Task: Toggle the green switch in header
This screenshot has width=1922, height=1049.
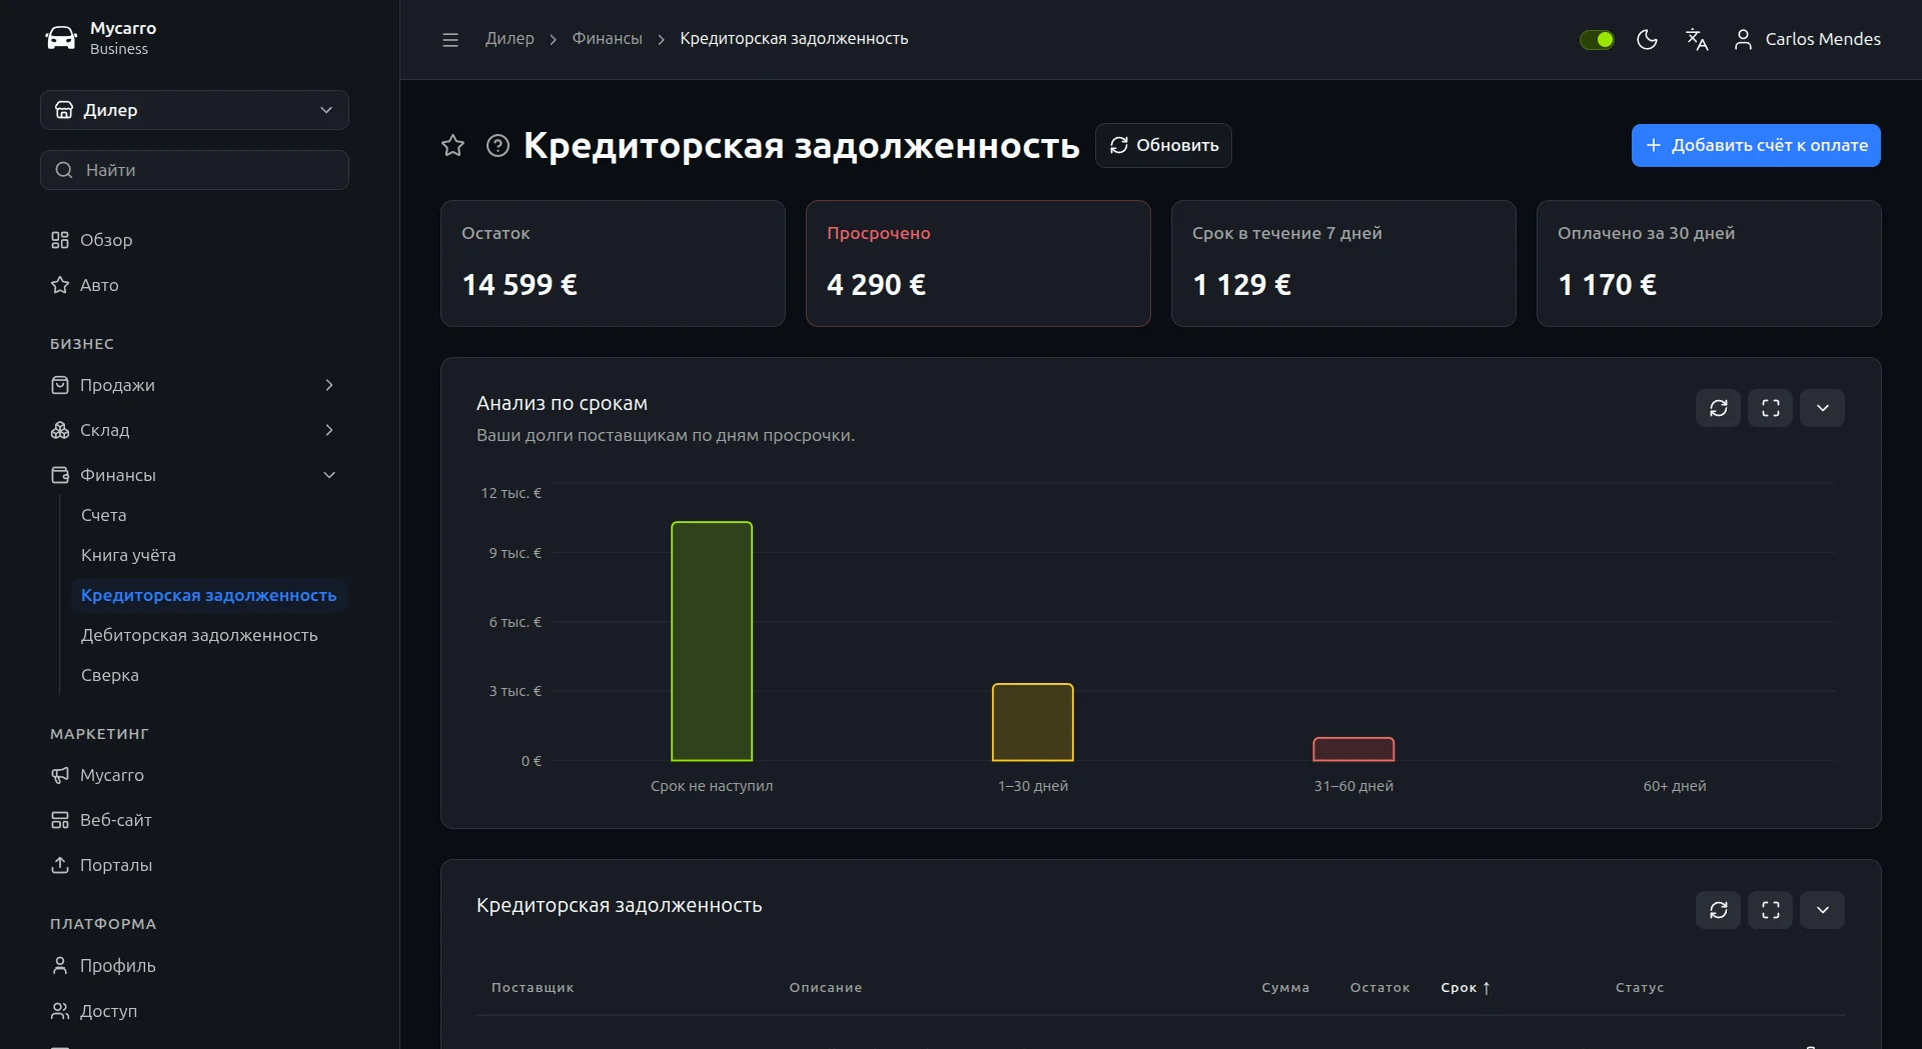Action: tap(1597, 39)
